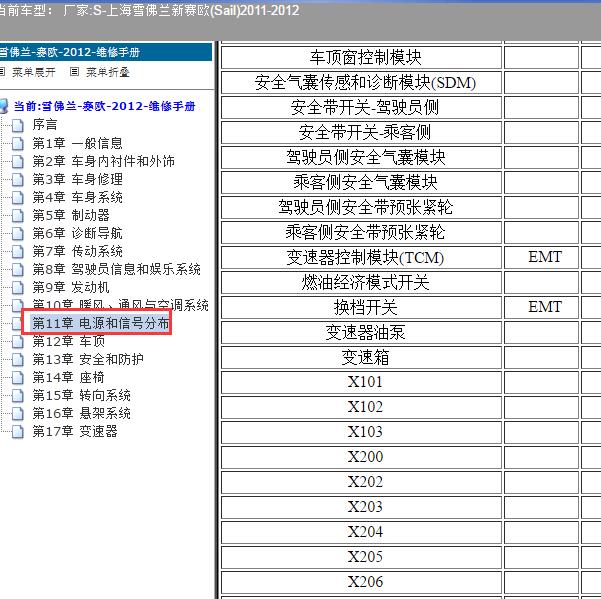The image size is (601, 599).
Task: Select 第14章 座椅 chapter
Action: [69, 377]
